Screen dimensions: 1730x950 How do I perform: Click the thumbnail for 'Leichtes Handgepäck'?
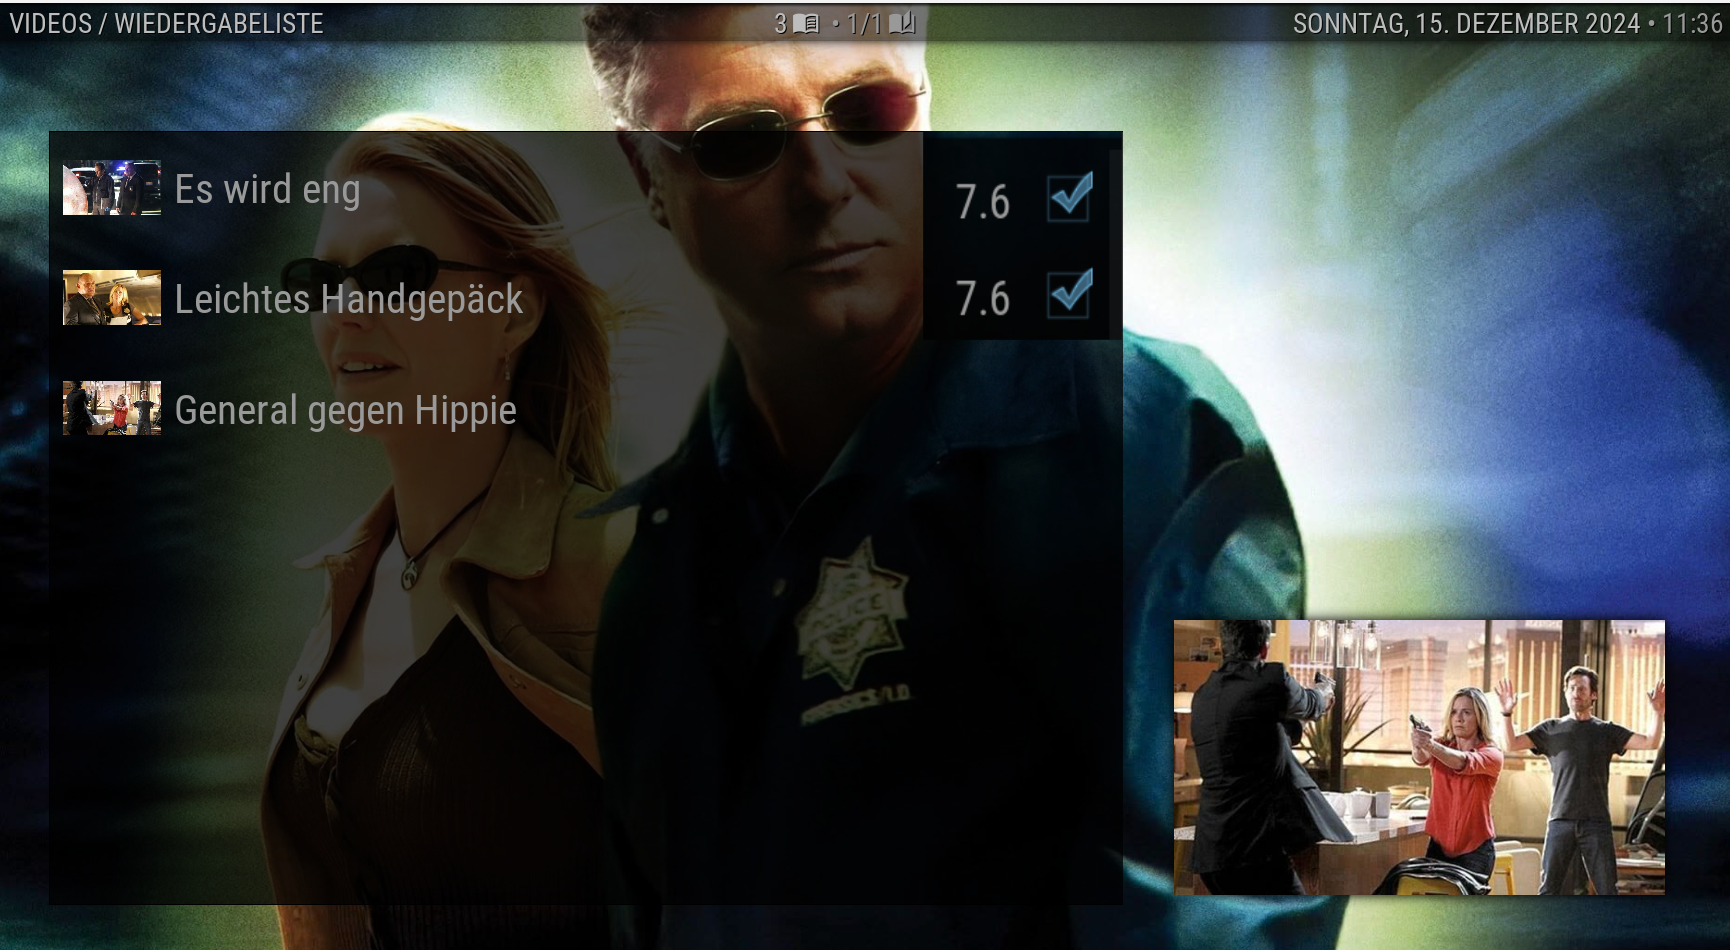(112, 297)
